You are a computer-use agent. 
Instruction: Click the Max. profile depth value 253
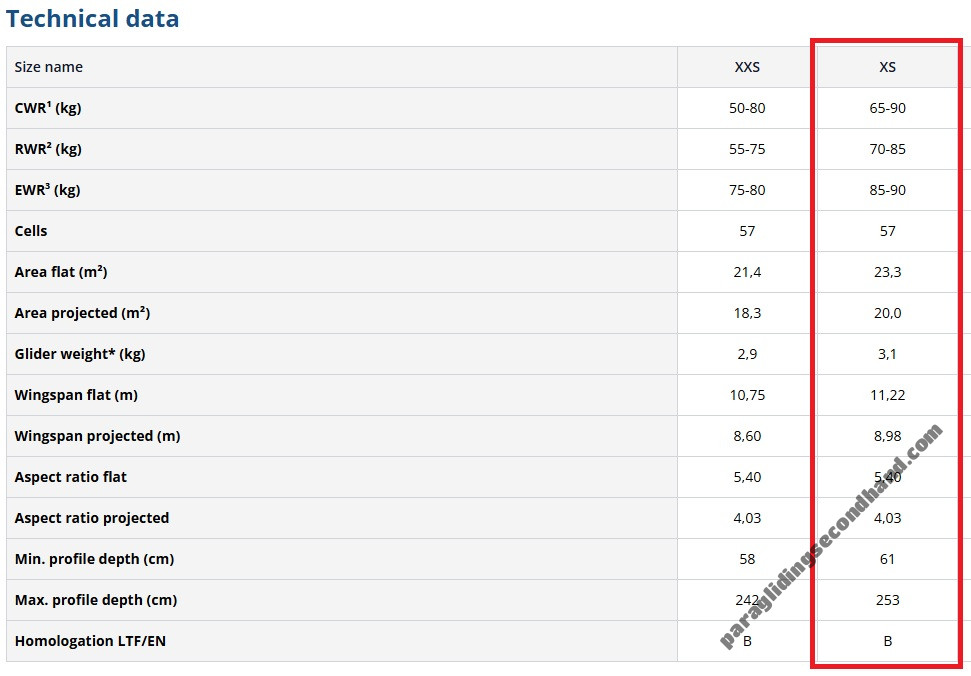887,600
